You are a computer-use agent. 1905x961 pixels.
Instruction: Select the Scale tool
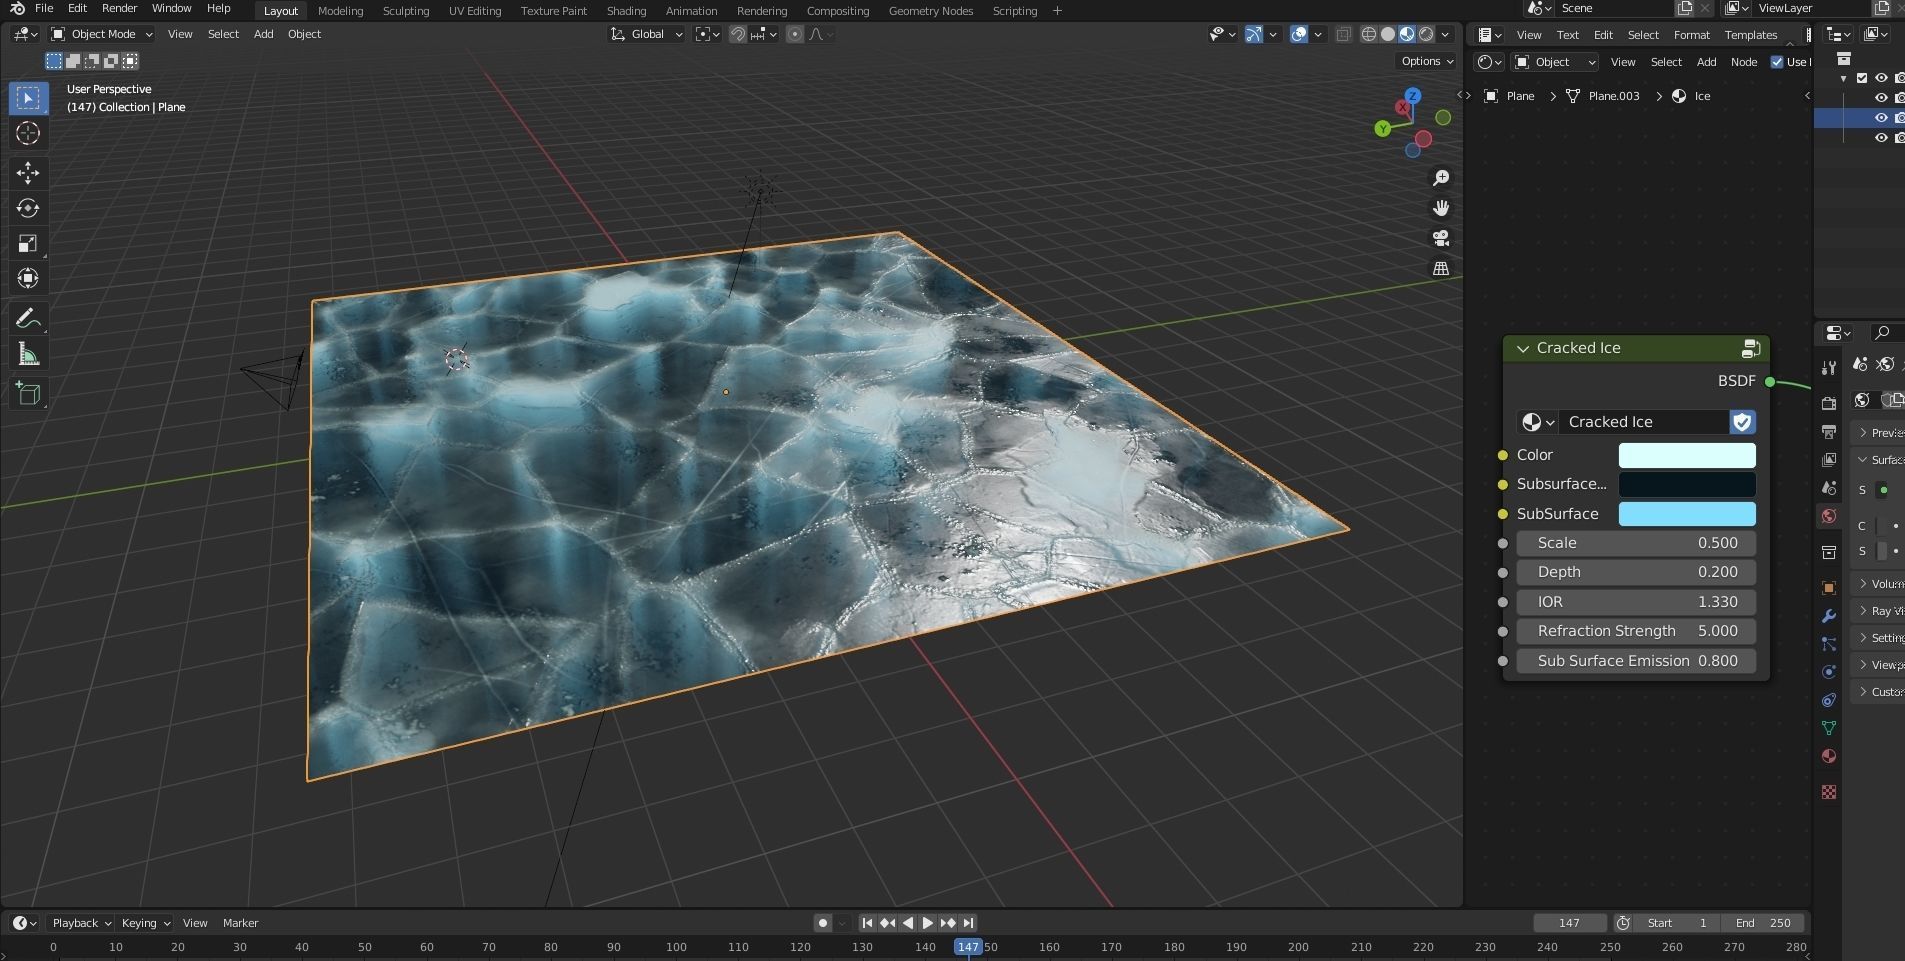pos(28,243)
